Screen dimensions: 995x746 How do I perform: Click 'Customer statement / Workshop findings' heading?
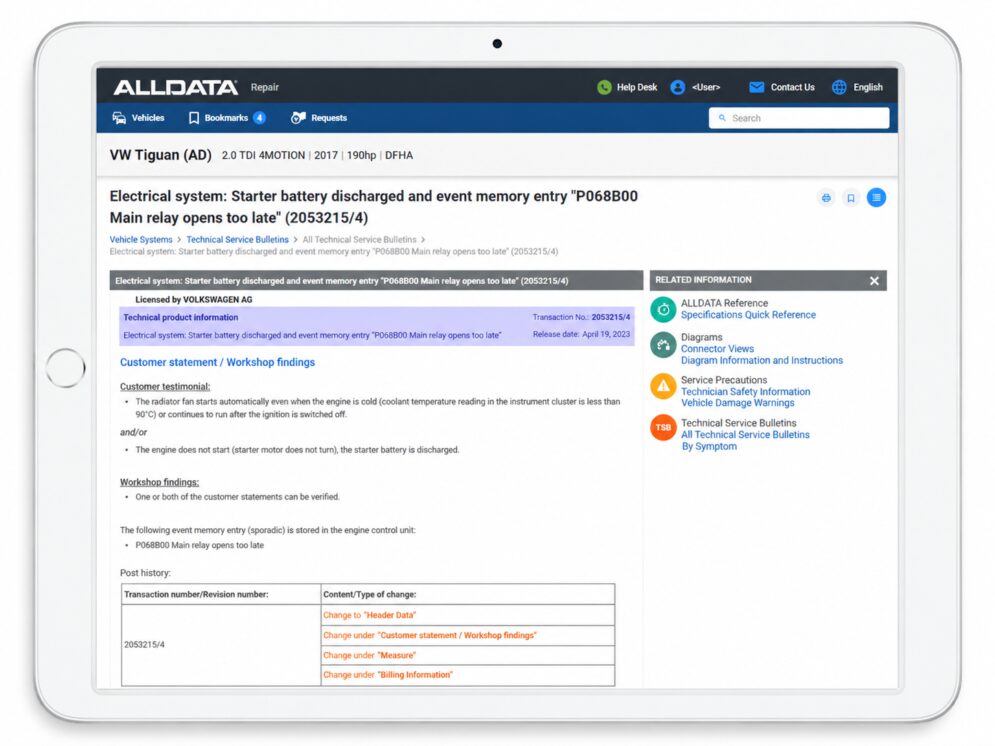point(218,362)
